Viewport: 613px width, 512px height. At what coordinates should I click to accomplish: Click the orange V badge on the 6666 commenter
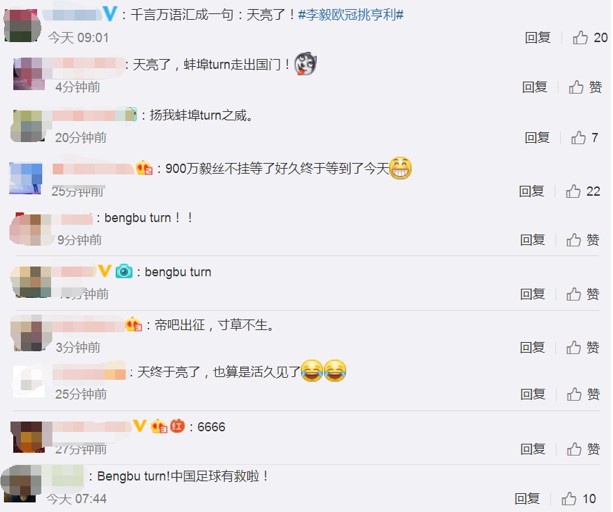pyautogui.click(x=140, y=425)
